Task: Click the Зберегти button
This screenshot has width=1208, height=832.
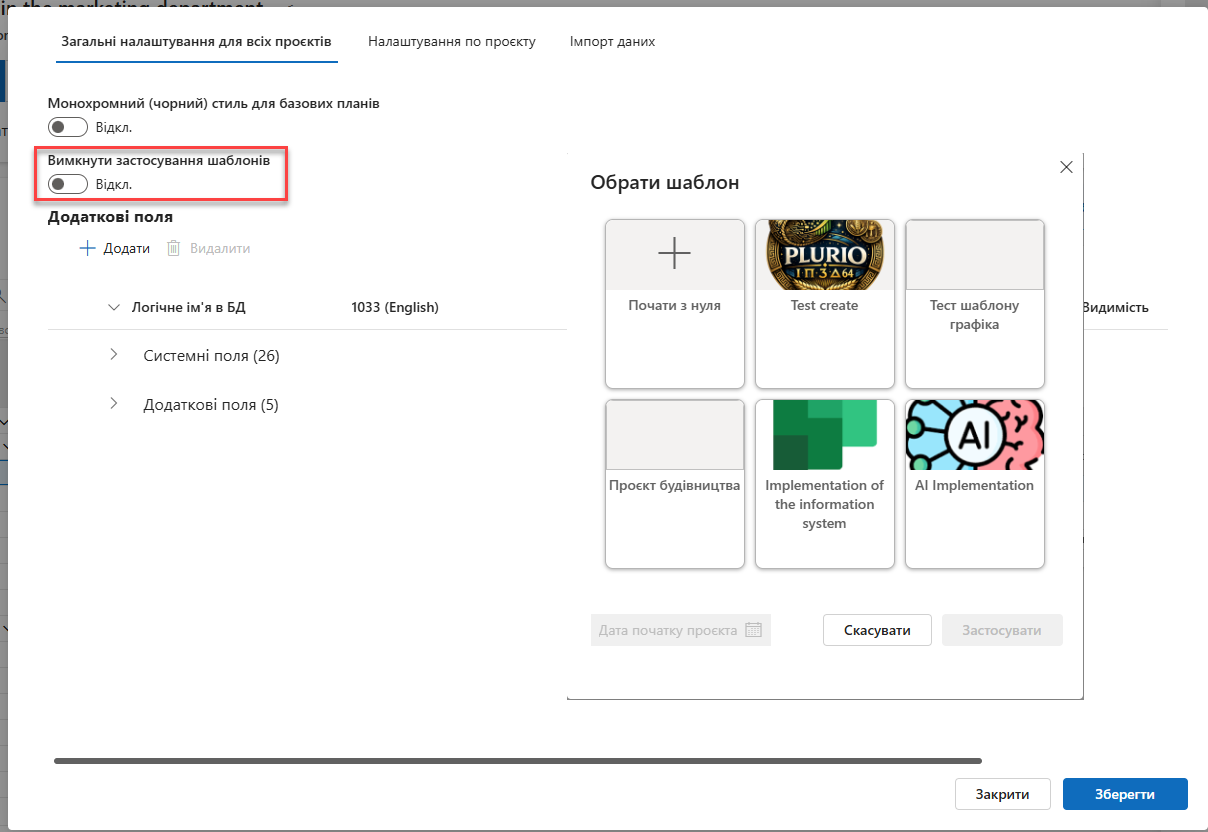Action: click(x=1125, y=794)
